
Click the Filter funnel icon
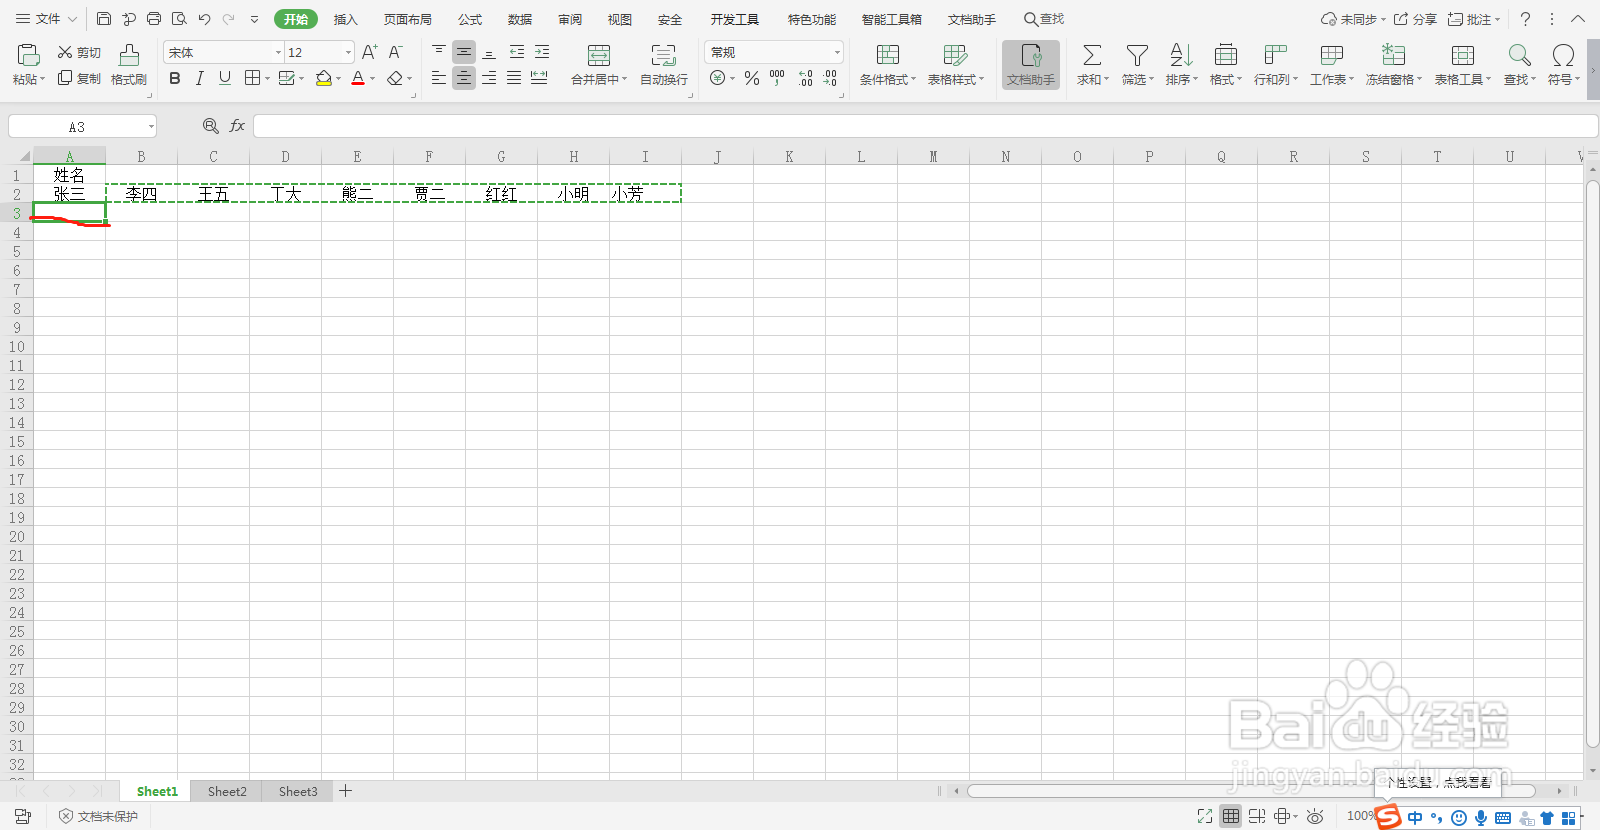coord(1137,55)
